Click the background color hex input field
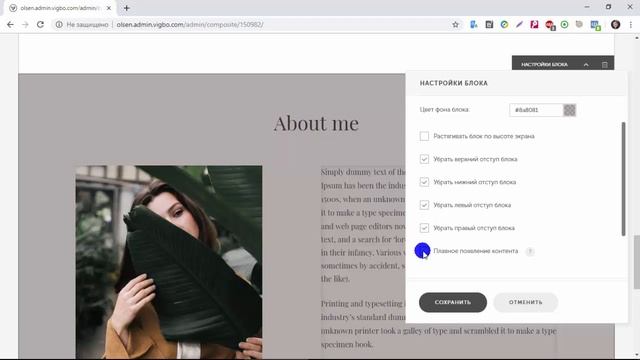 pyautogui.click(x=536, y=110)
